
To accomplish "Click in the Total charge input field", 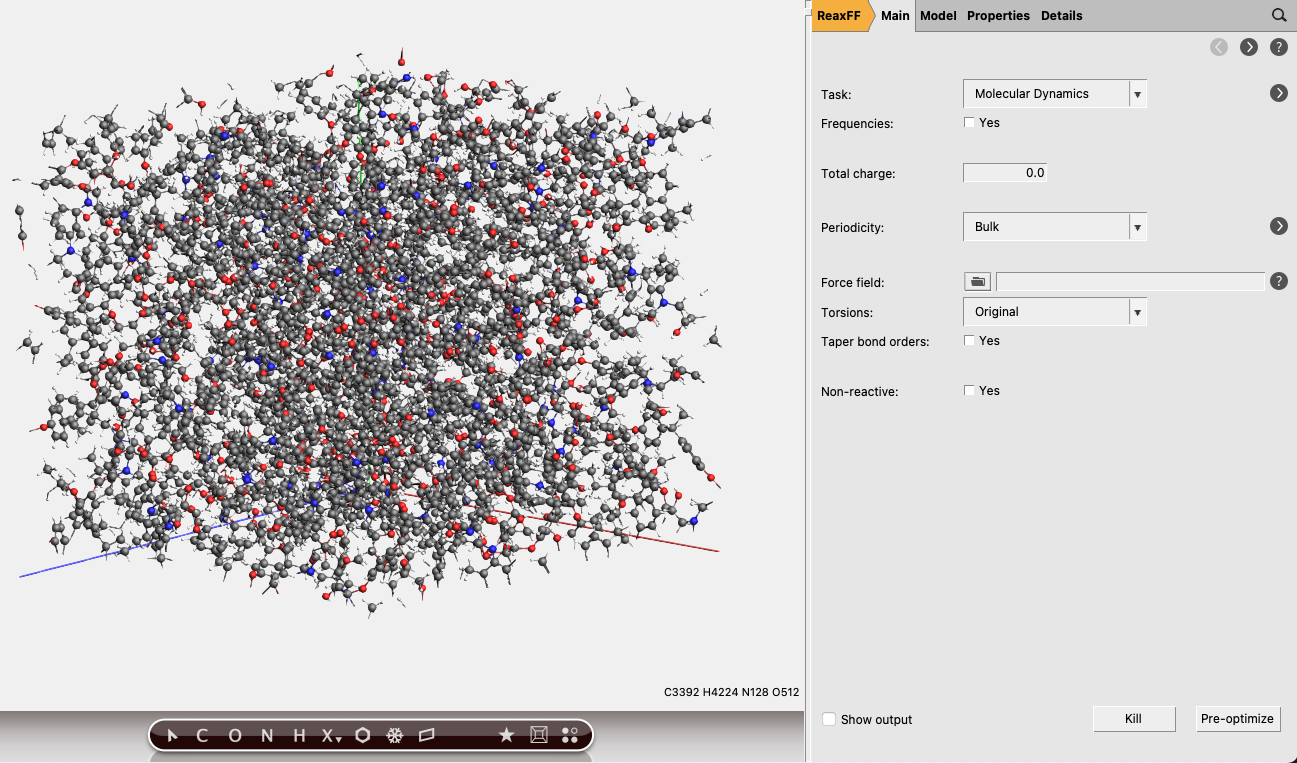I will click(1004, 172).
